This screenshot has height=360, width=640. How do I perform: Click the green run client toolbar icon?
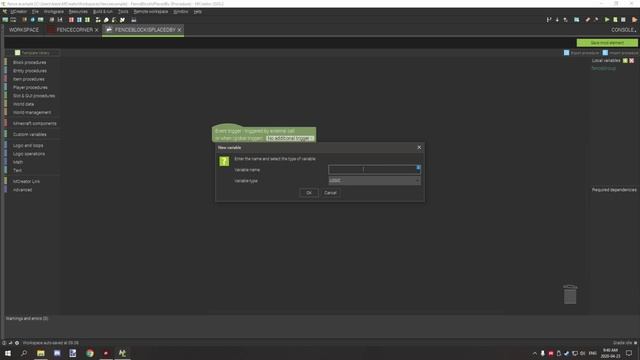pos(607,20)
